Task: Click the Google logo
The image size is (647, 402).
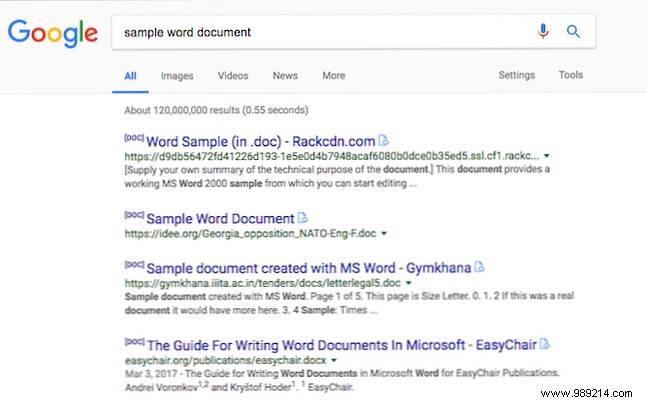Action: pos(53,33)
